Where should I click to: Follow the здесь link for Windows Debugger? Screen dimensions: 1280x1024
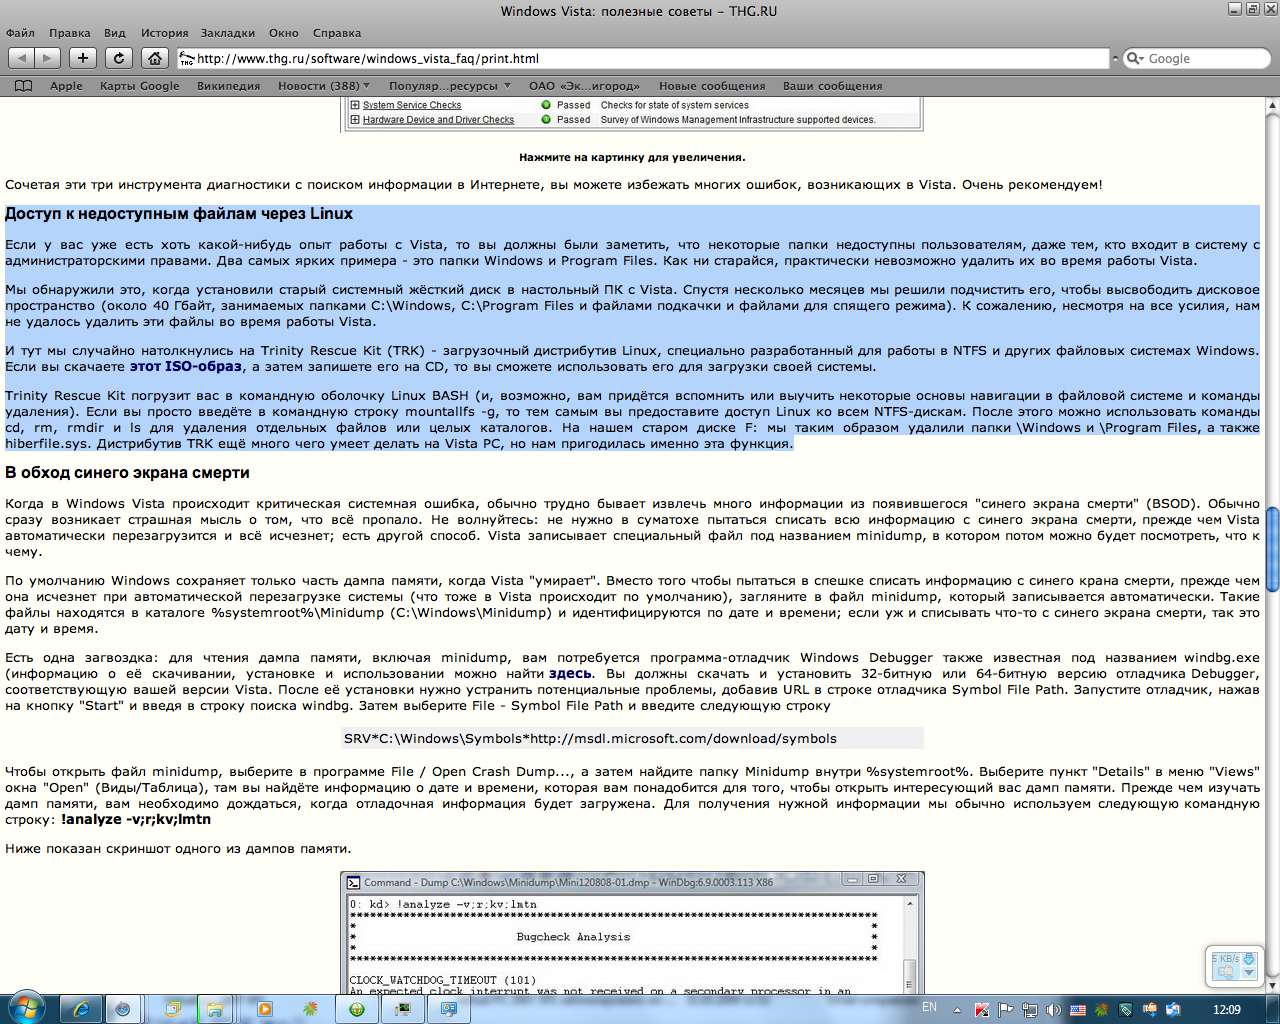(x=571, y=674)
